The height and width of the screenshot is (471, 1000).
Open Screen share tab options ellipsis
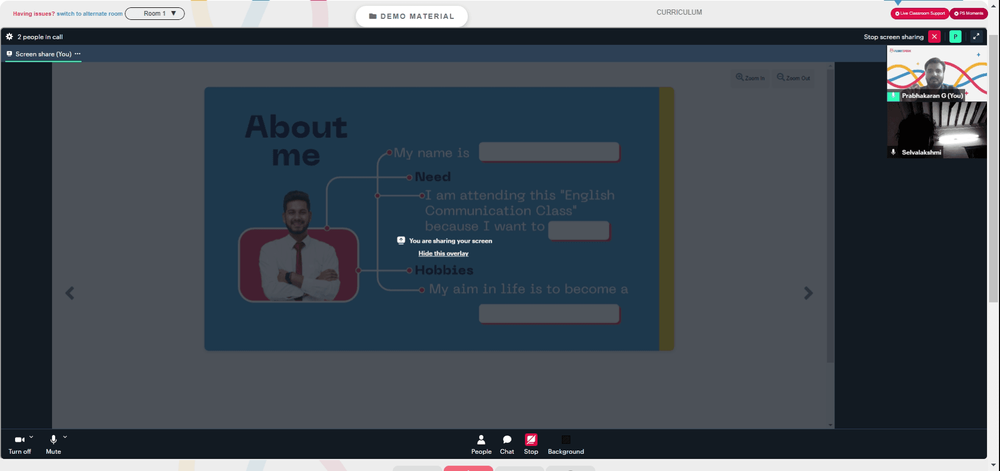[78, 54]
